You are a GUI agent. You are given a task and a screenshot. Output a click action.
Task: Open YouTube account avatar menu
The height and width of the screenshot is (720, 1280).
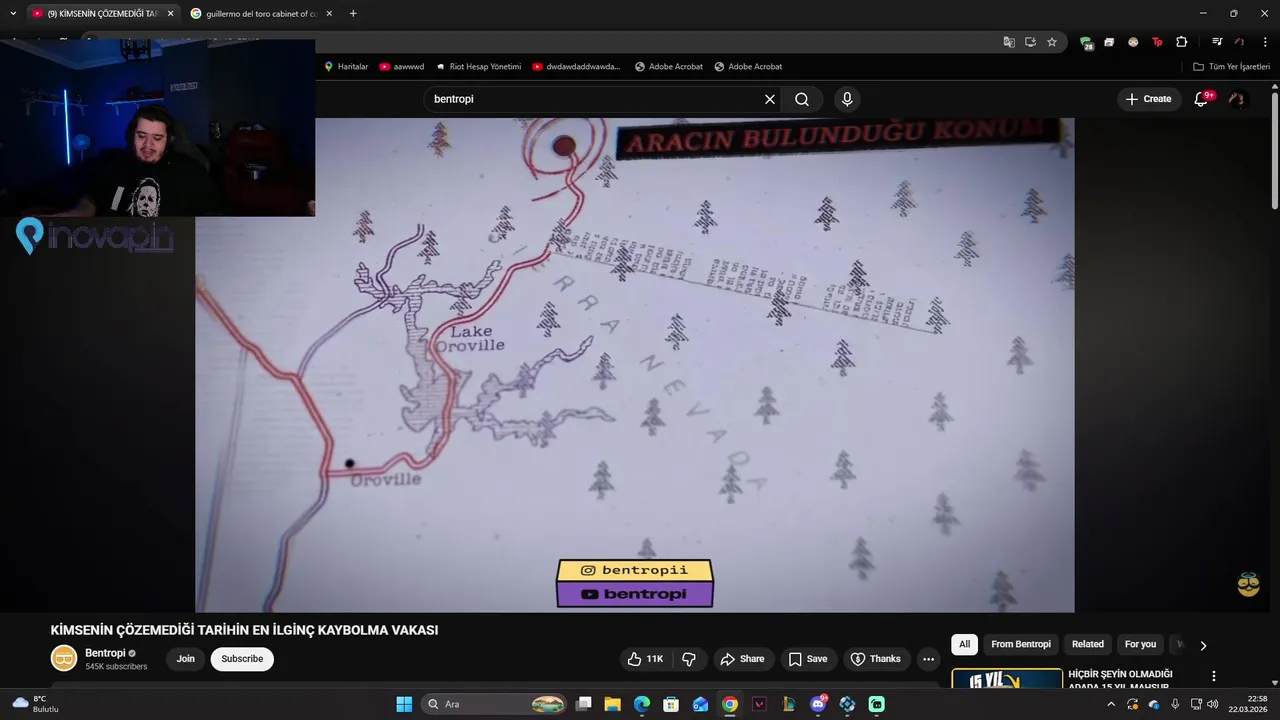[x=1237, y=99]
